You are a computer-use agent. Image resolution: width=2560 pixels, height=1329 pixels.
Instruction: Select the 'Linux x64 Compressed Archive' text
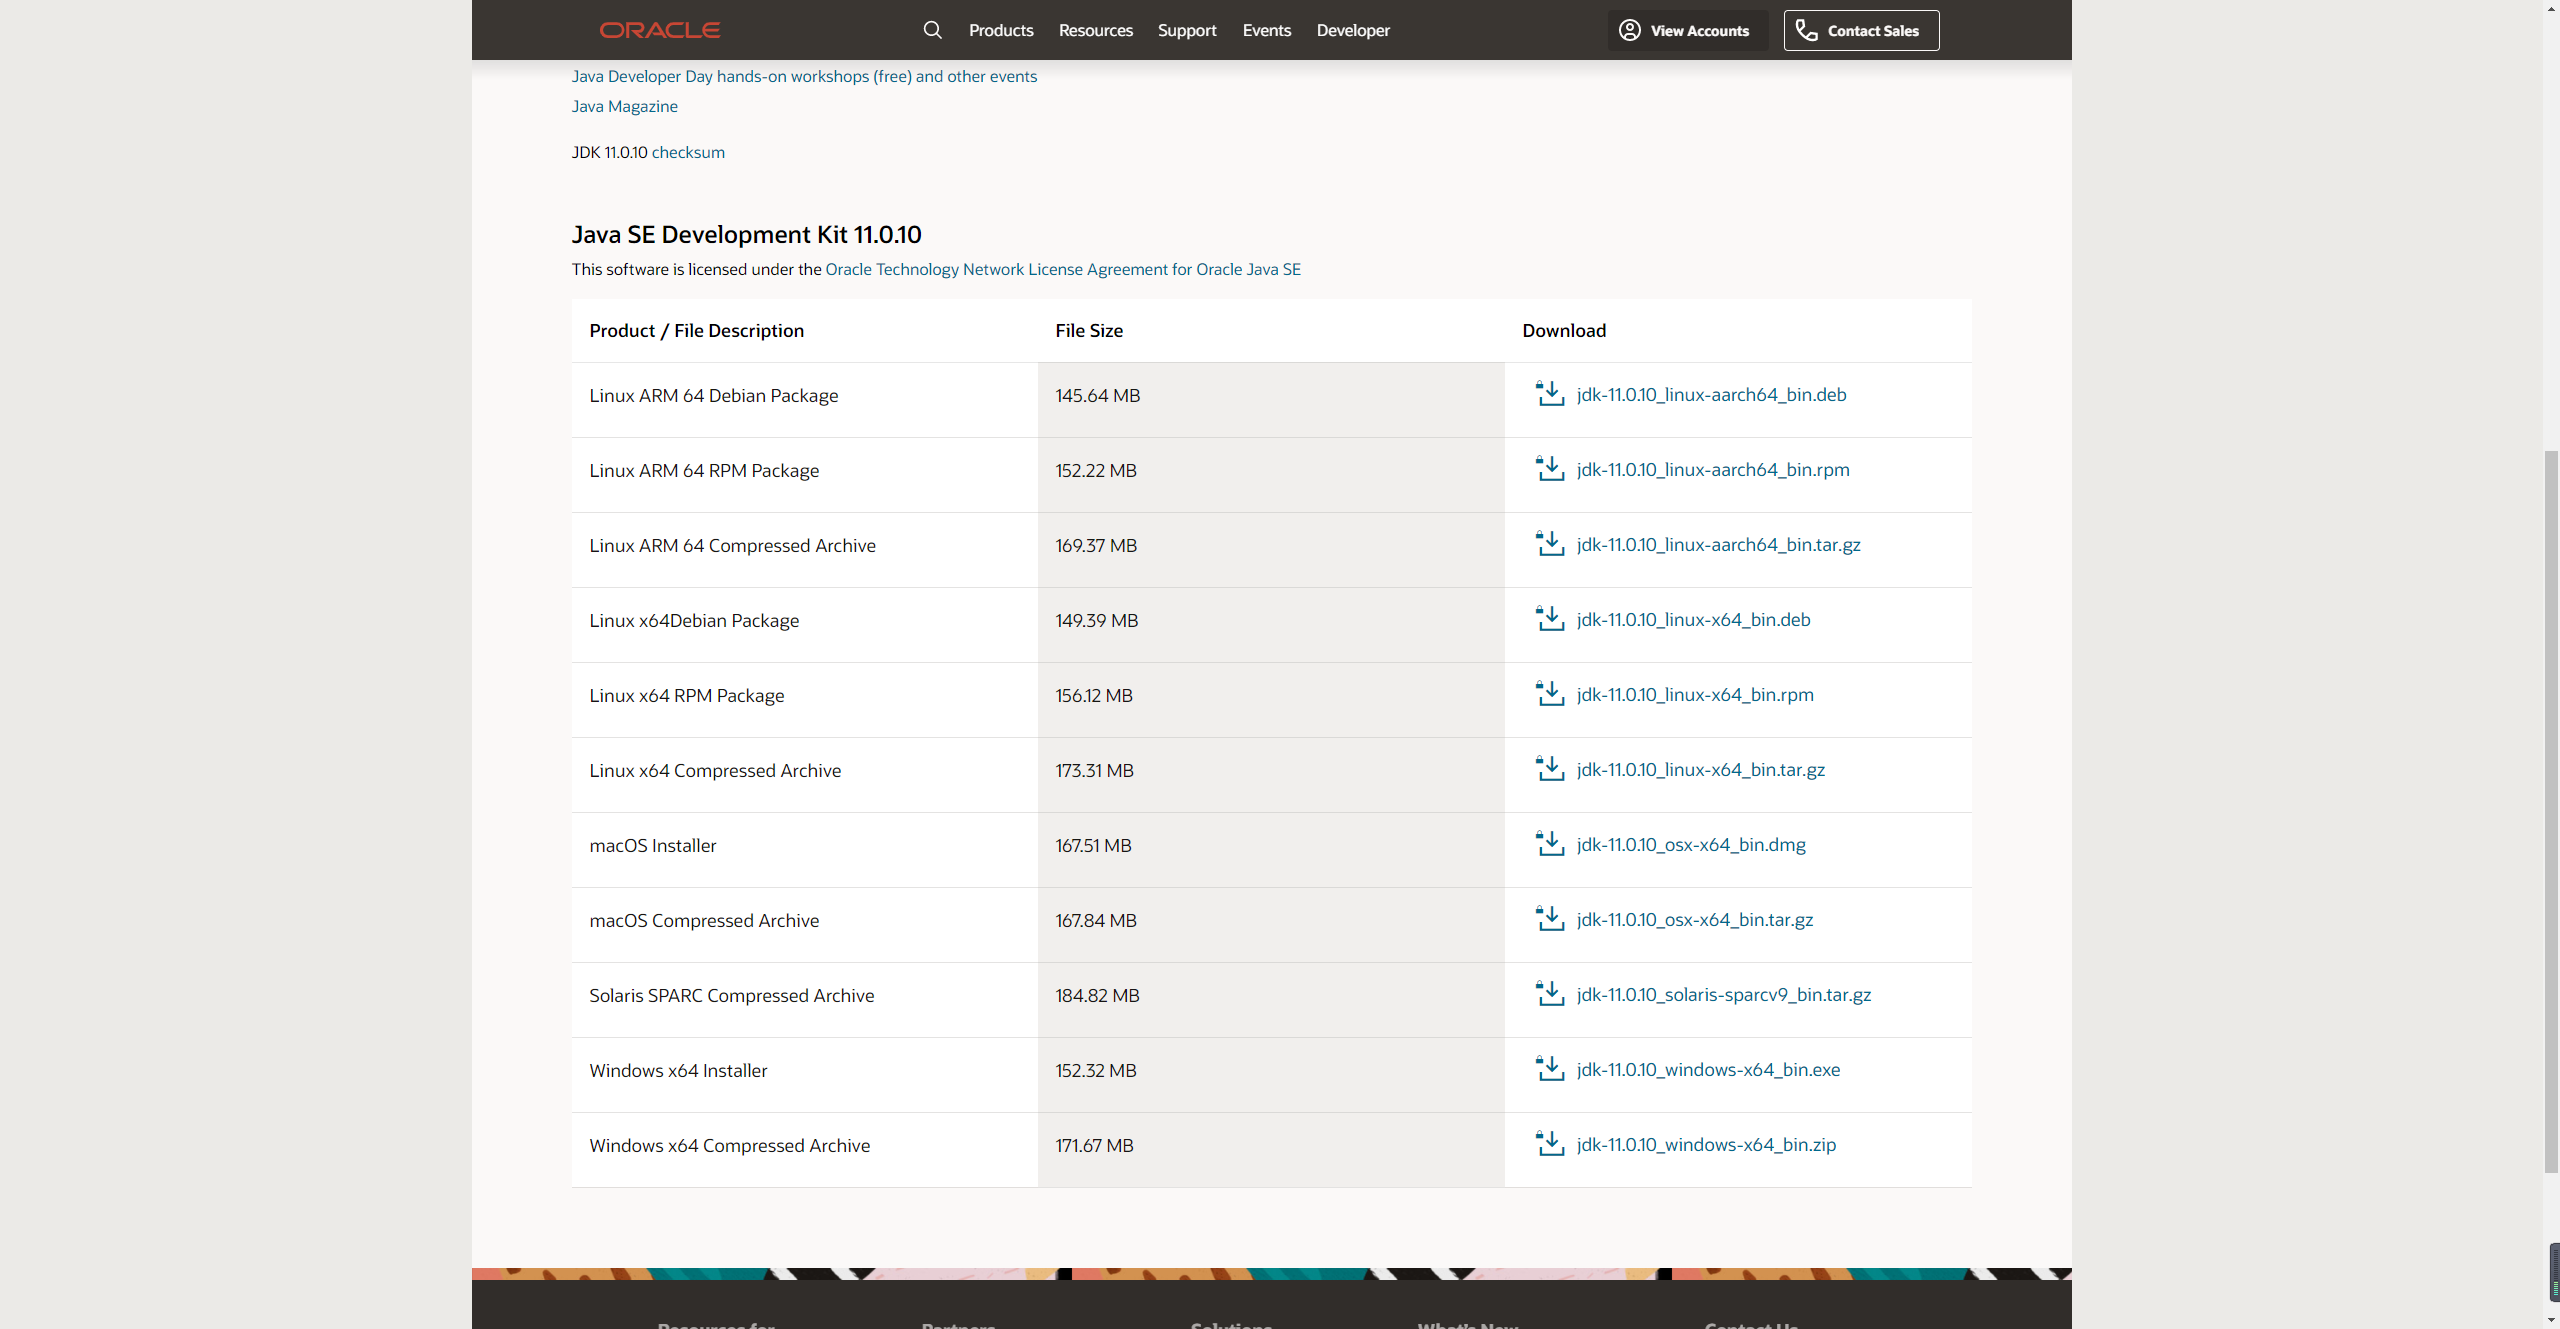click(x=715, y=770)
